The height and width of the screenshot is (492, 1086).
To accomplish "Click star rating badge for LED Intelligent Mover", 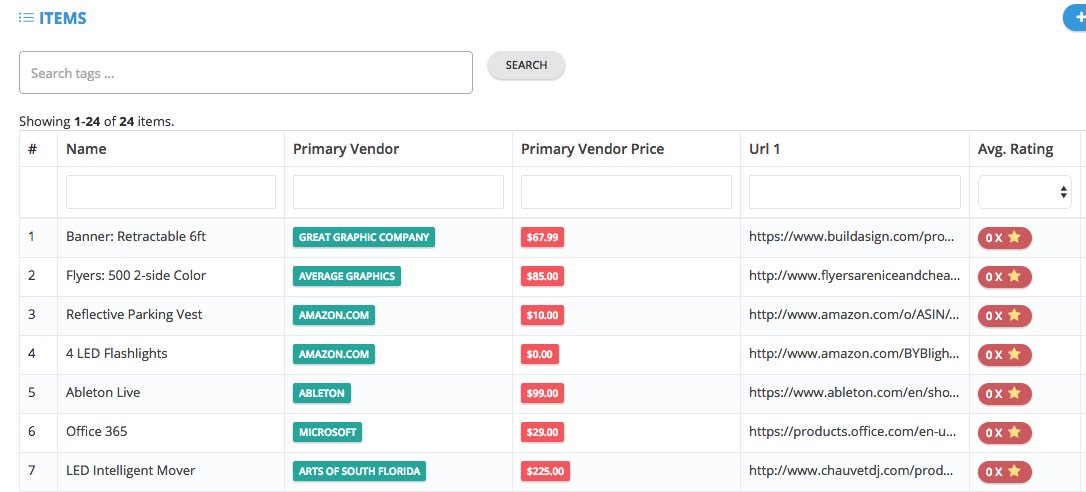I will tap(1004, 472).
